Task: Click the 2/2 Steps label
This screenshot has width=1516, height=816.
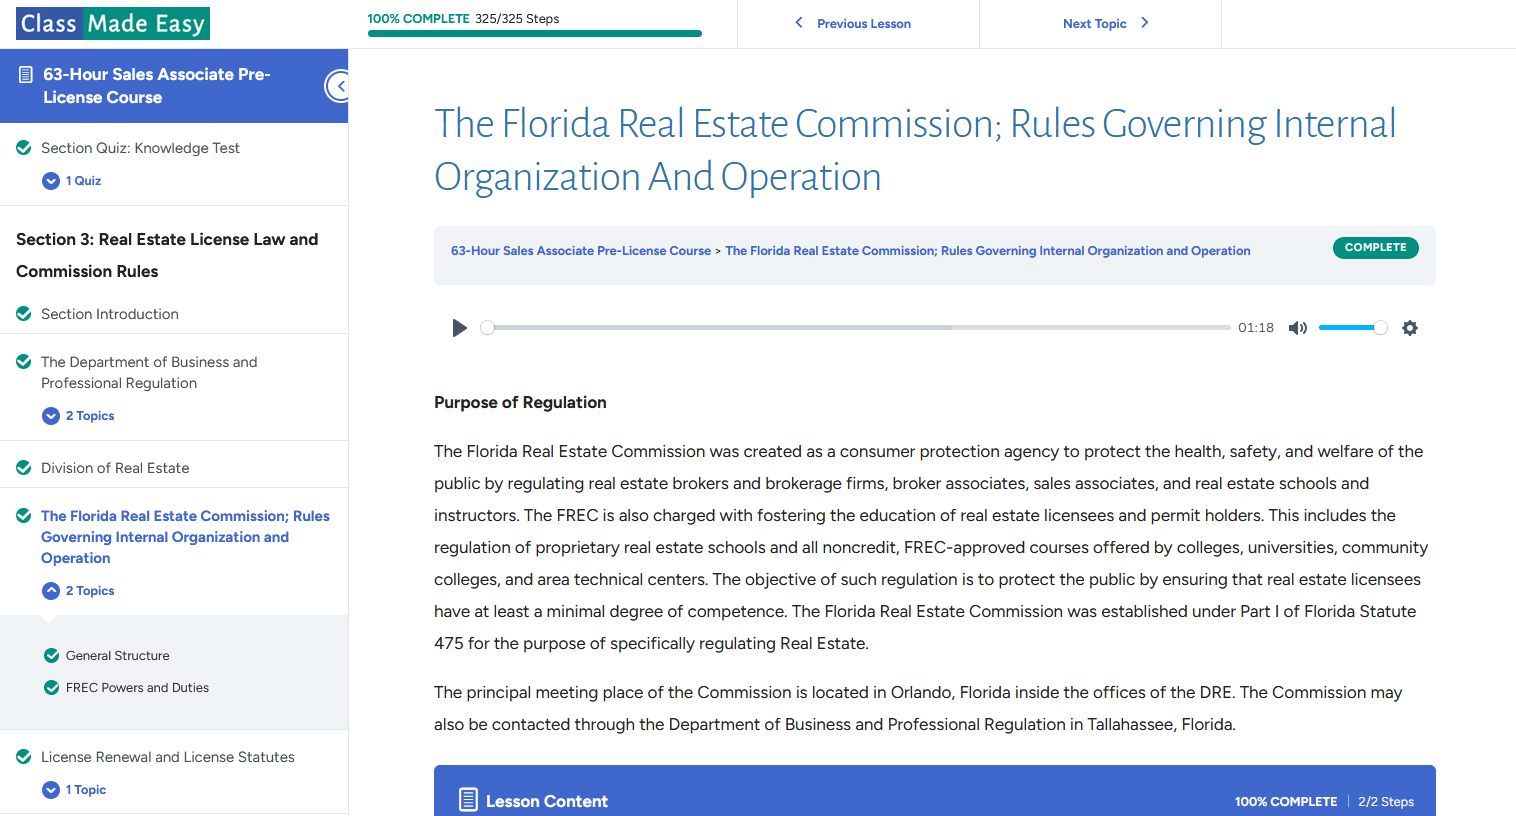Action: pos(1386,802)
